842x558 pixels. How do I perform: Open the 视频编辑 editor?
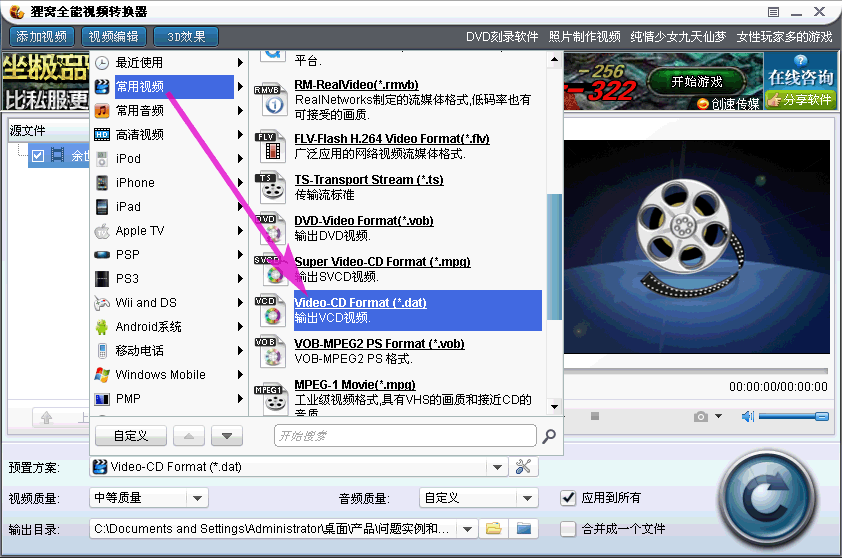click(x=113, y=37)
